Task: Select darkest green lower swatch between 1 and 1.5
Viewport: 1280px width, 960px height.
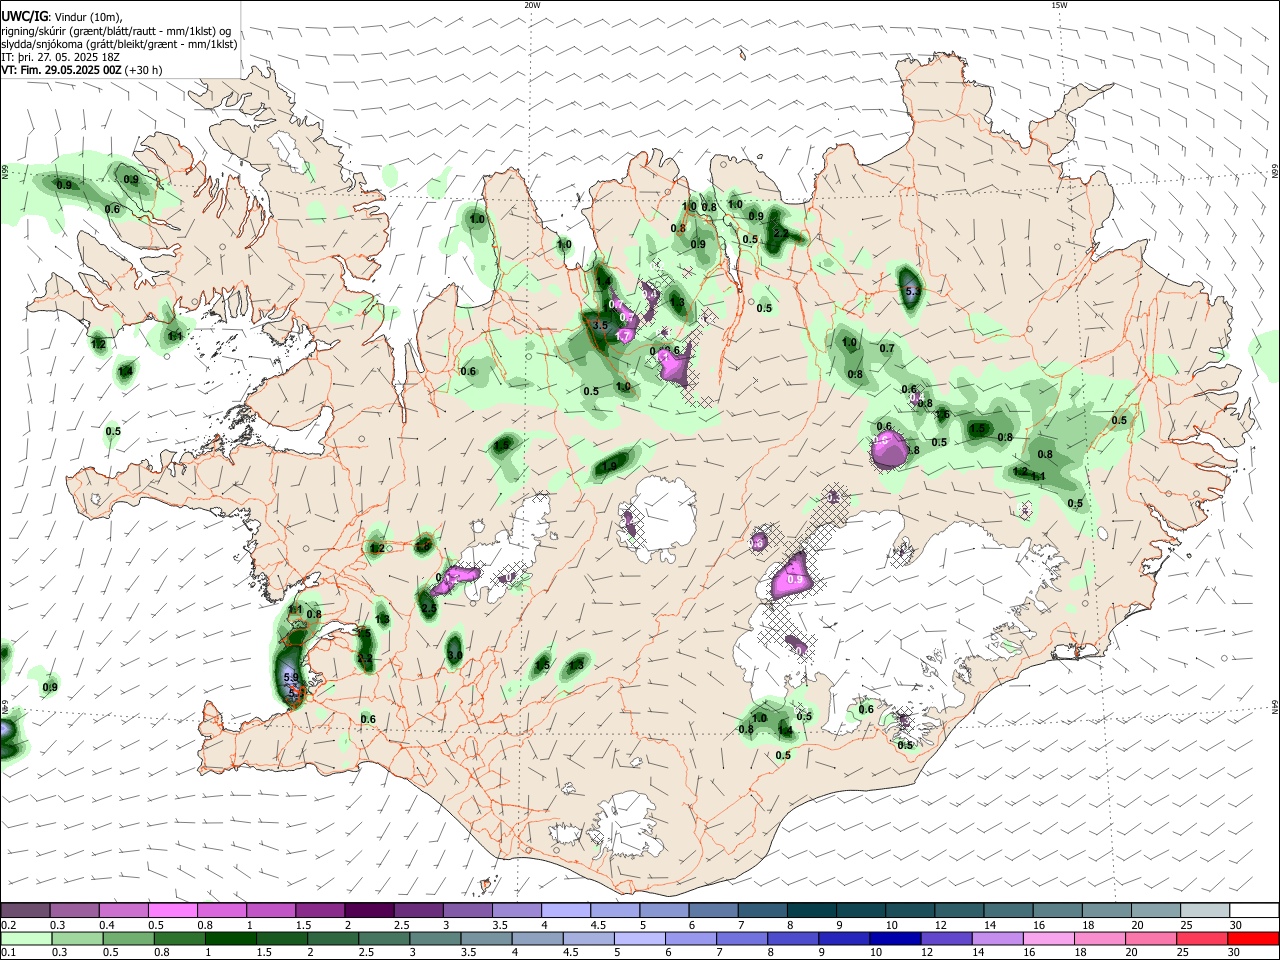Action: coord(231,939)
